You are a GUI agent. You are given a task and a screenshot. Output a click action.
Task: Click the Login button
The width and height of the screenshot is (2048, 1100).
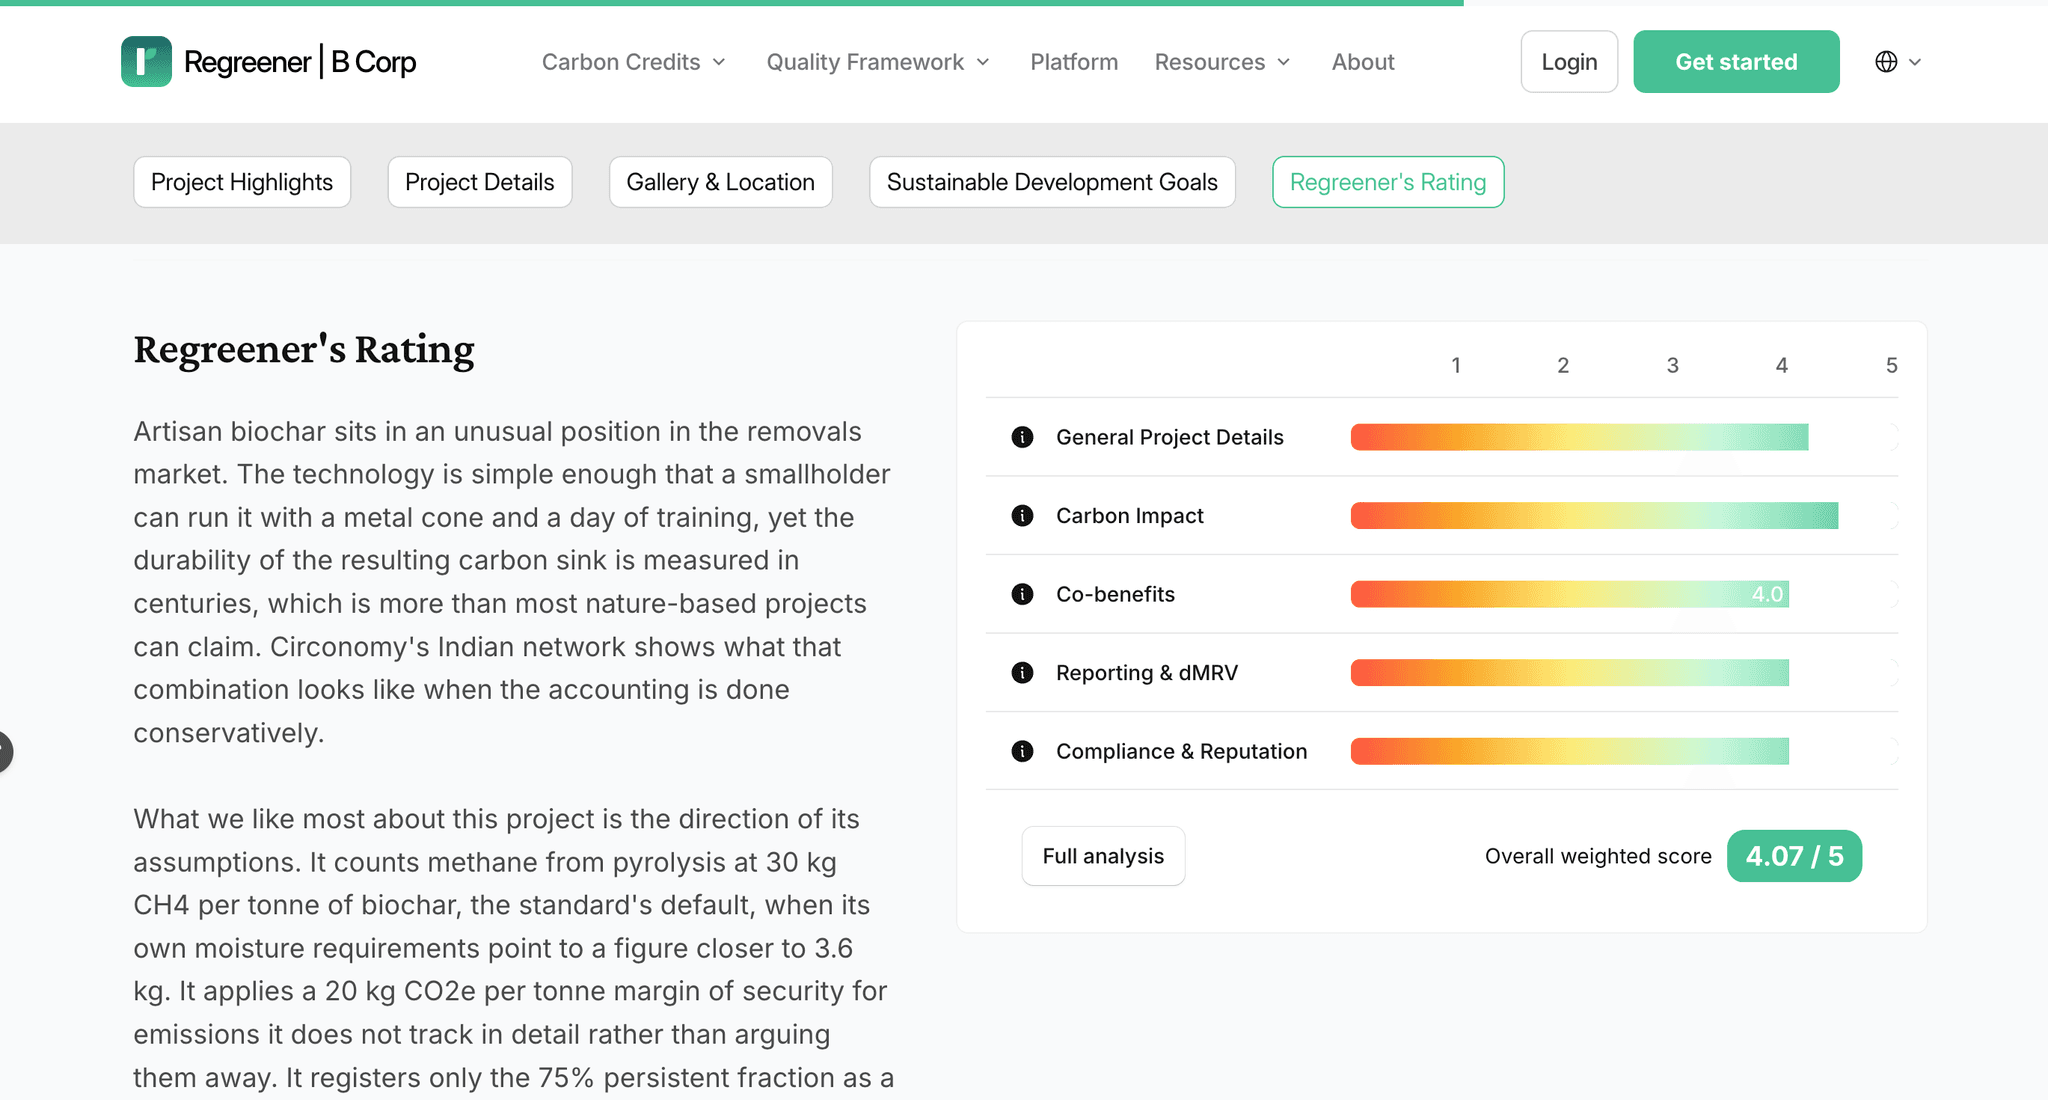[1569, 62]
